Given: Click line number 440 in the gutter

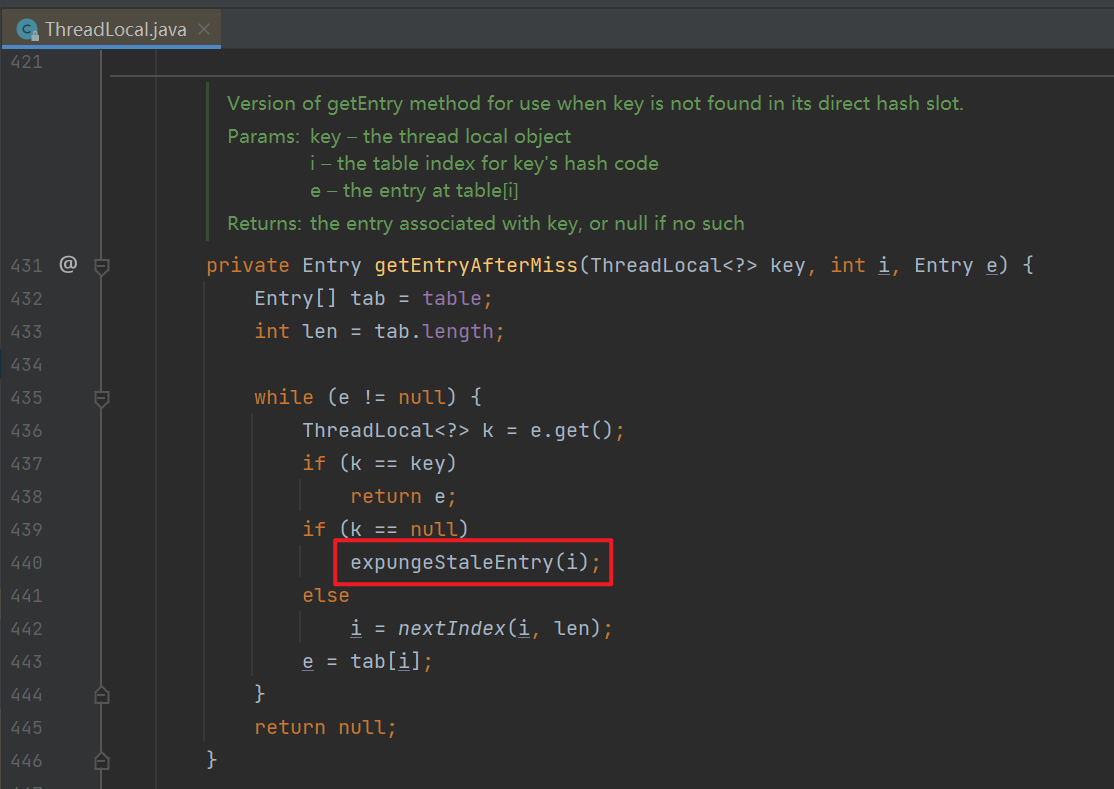Looking at the screenshot, I should coord(26,562).
